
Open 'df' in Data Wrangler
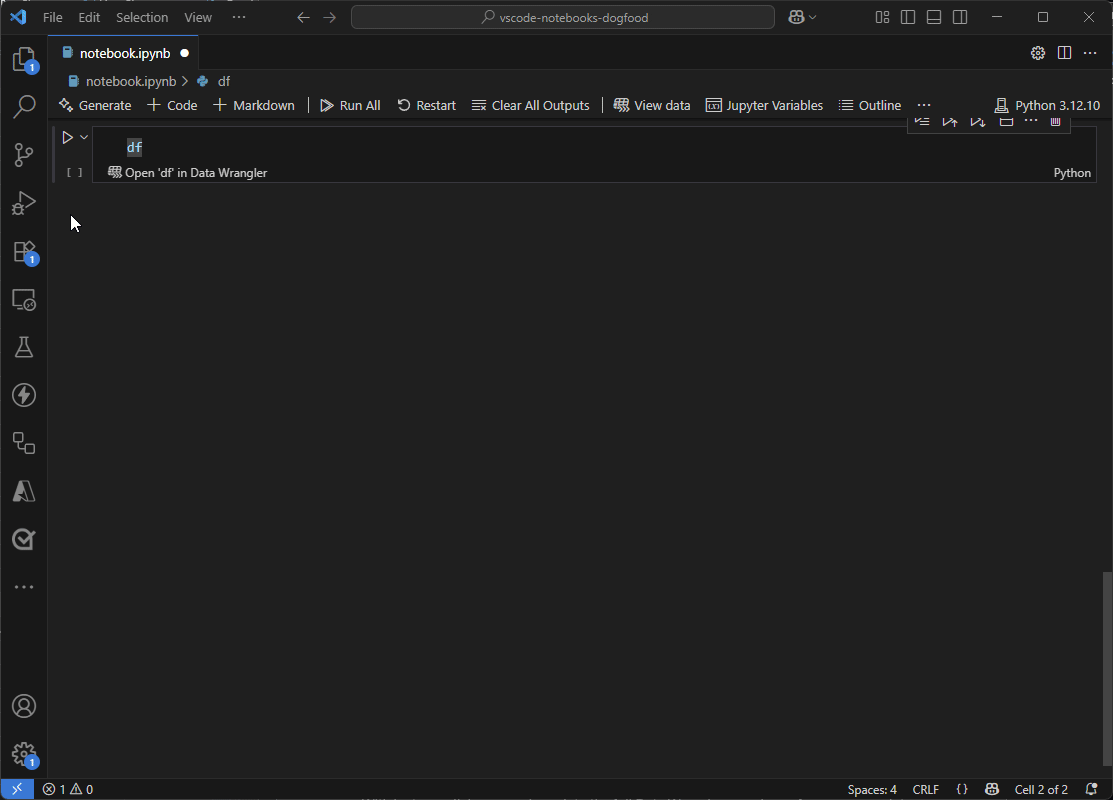point(187,173)
